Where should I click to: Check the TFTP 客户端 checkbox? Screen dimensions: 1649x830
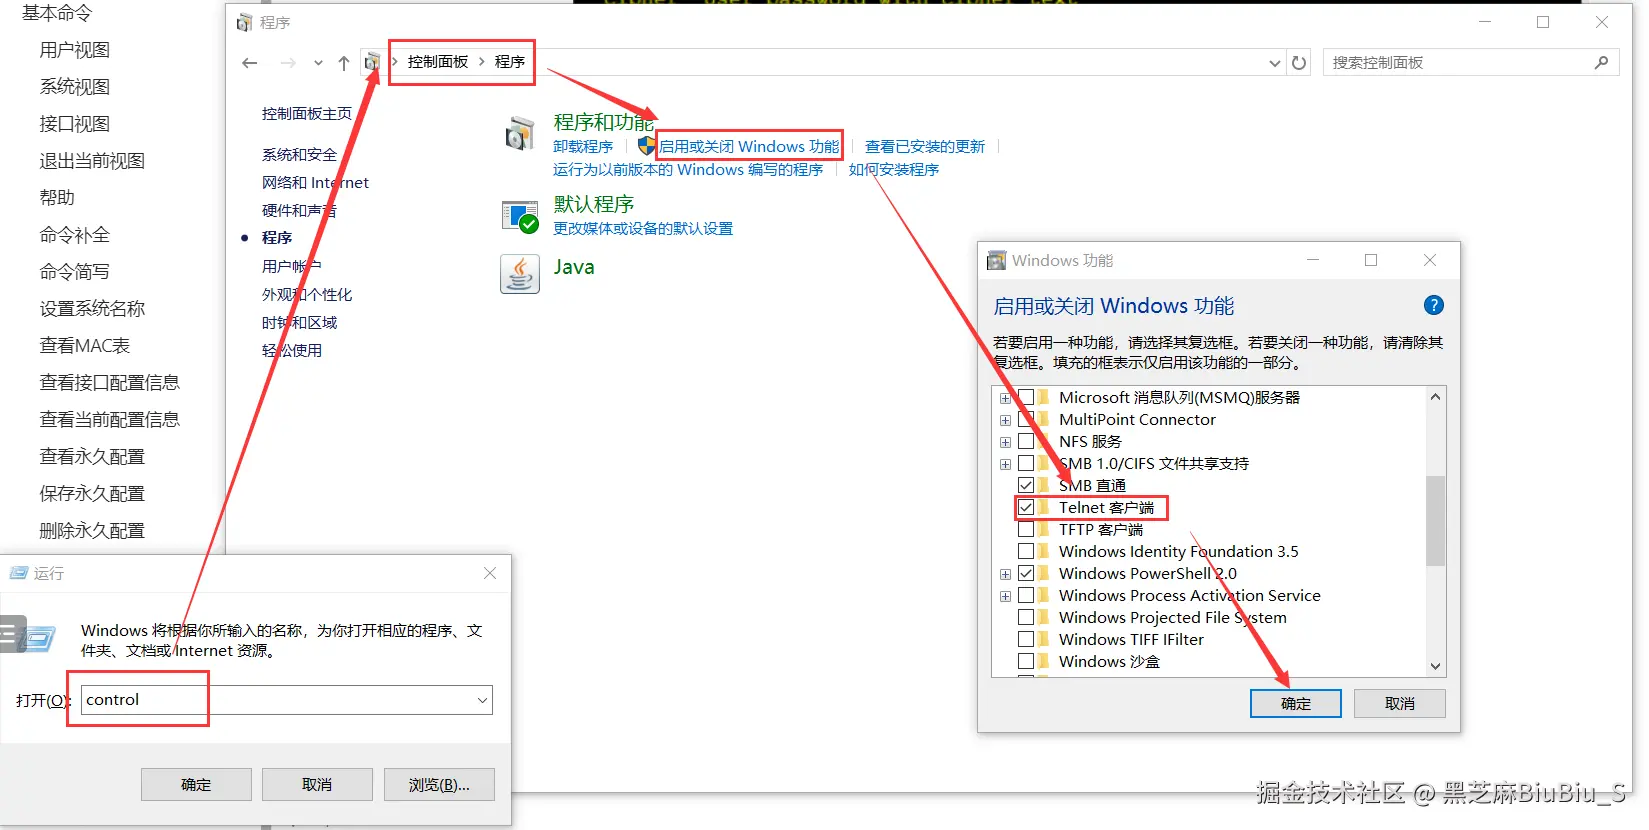click(1026, 529)
